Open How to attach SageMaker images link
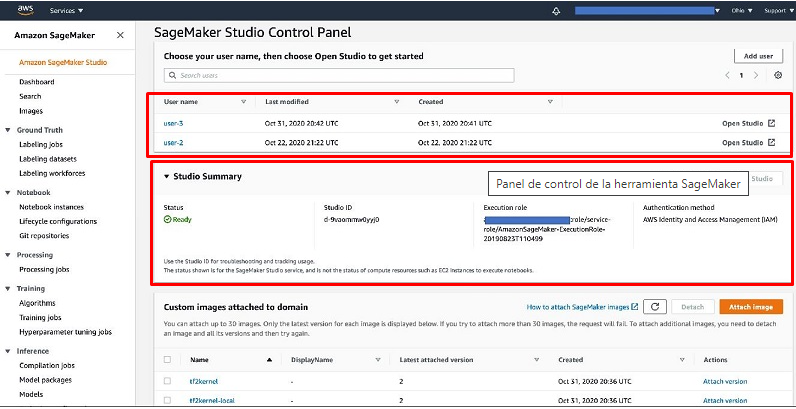The height and width of the screenshot is (409, 796). 582,307
